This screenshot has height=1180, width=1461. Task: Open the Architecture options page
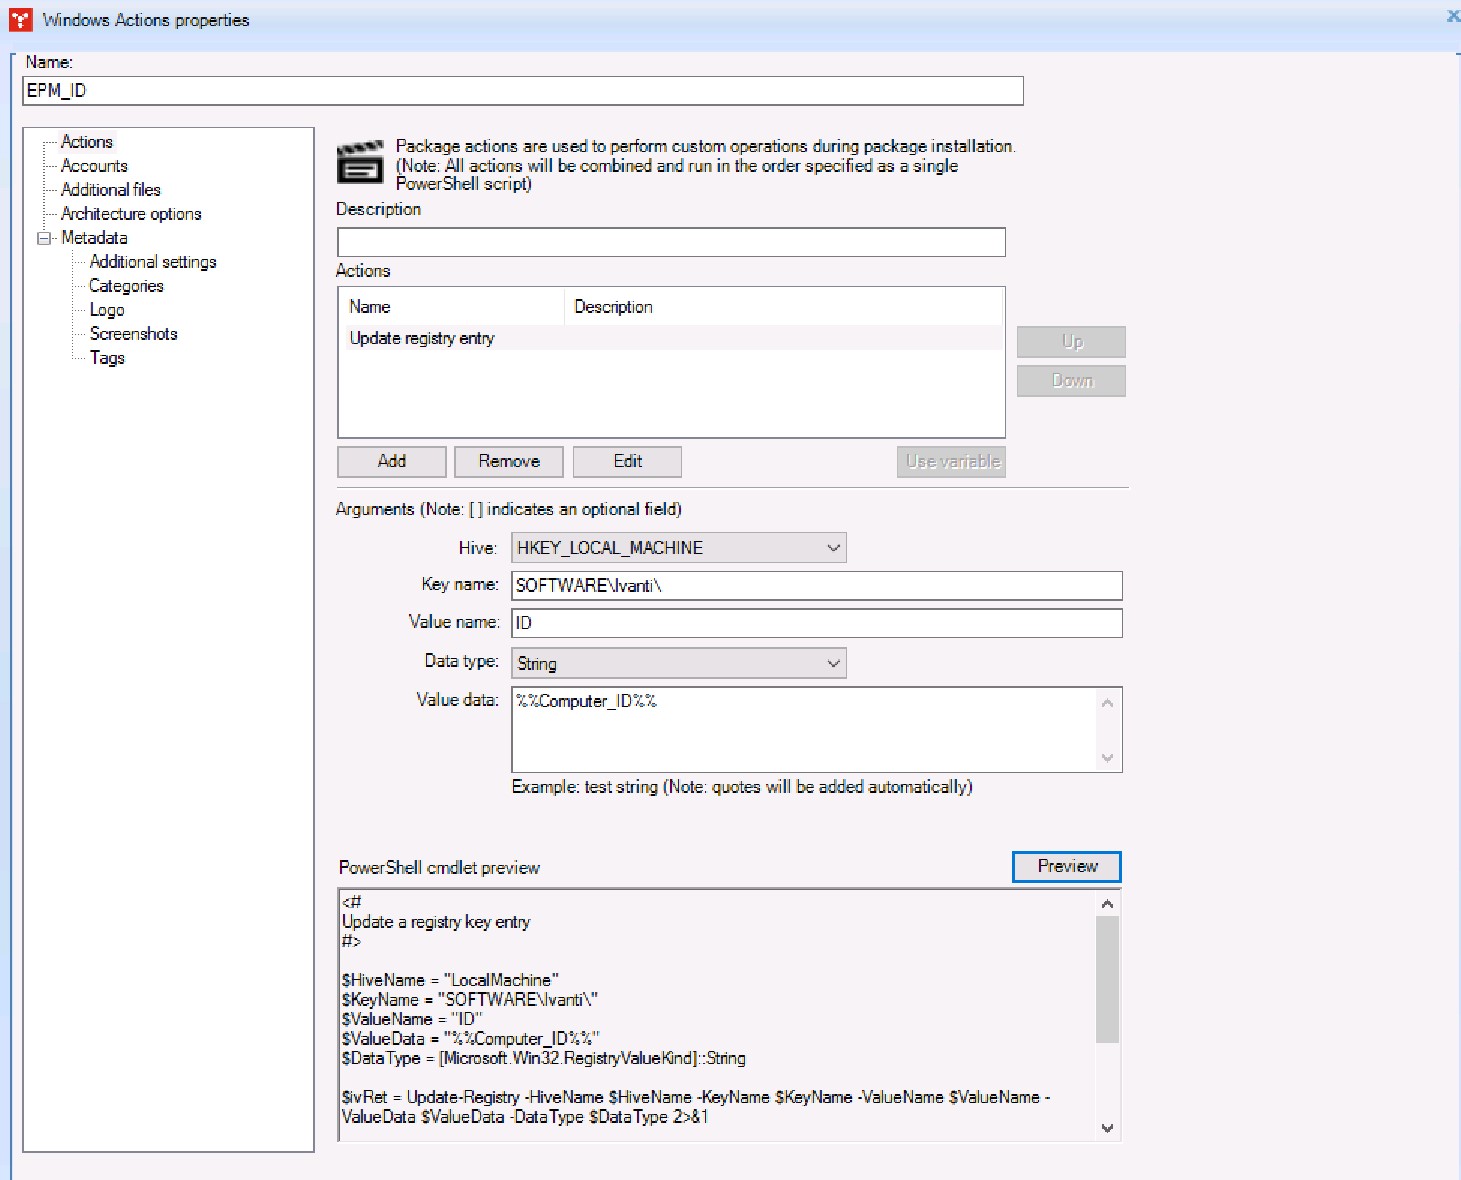point(132,213)
